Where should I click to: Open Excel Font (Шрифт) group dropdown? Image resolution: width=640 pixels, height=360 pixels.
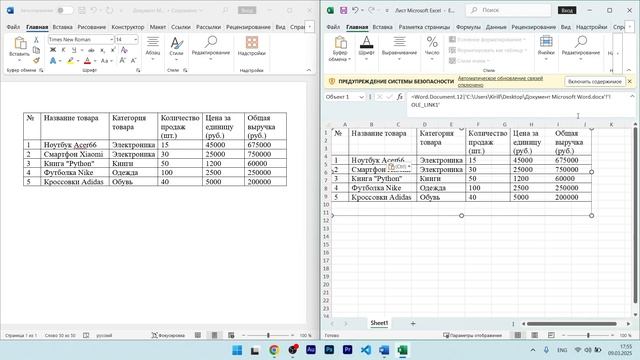(366, 48)
